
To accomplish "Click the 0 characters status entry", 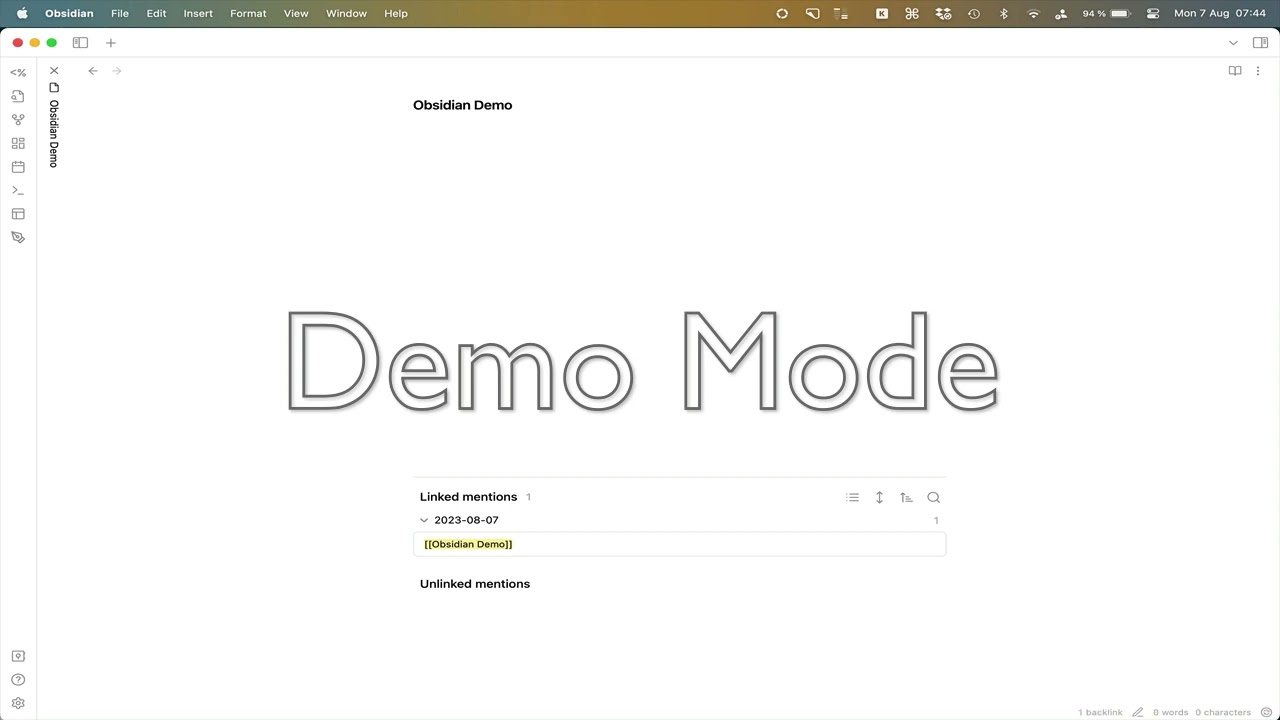I will pyautogui.click(x=1223, y=712).
